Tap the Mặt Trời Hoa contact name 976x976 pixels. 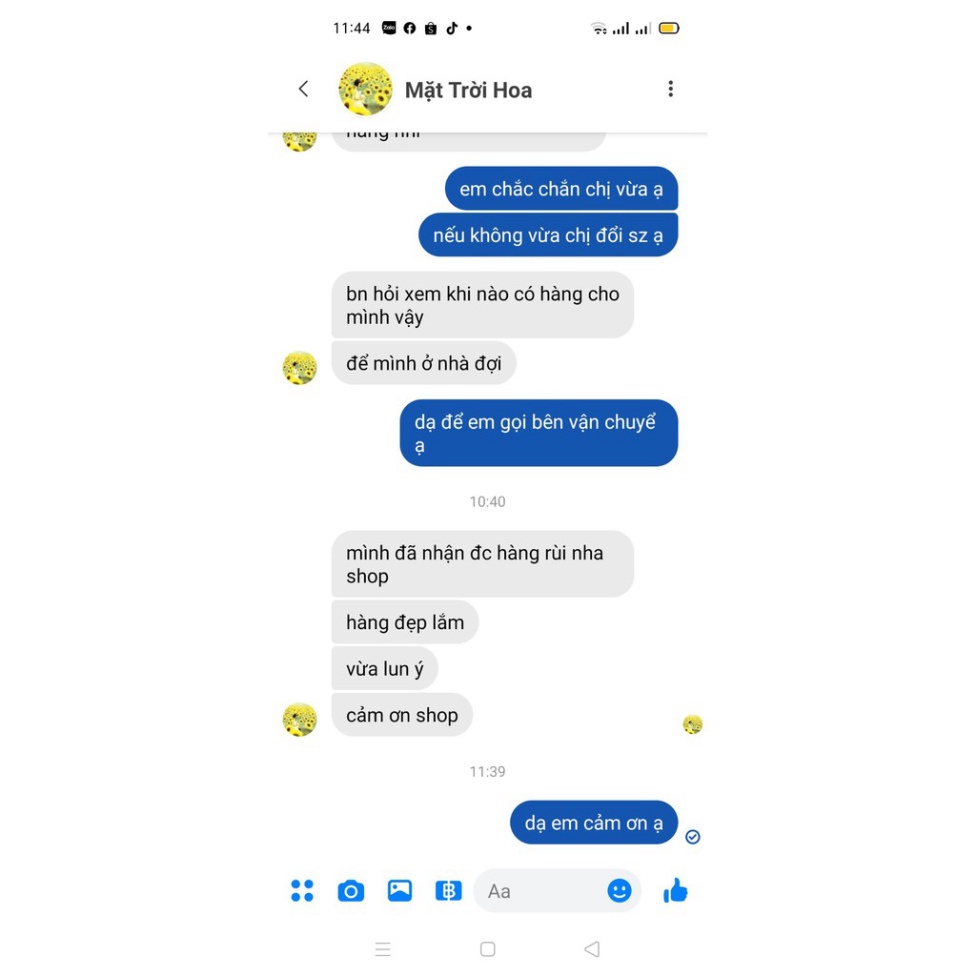pos(469,90)
